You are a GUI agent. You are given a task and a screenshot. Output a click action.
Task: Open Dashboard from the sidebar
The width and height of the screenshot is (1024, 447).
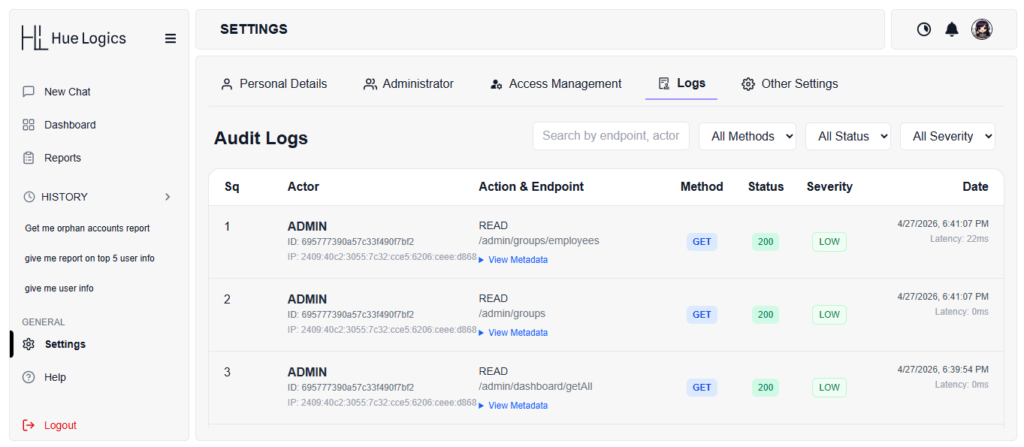coord(69,125)
